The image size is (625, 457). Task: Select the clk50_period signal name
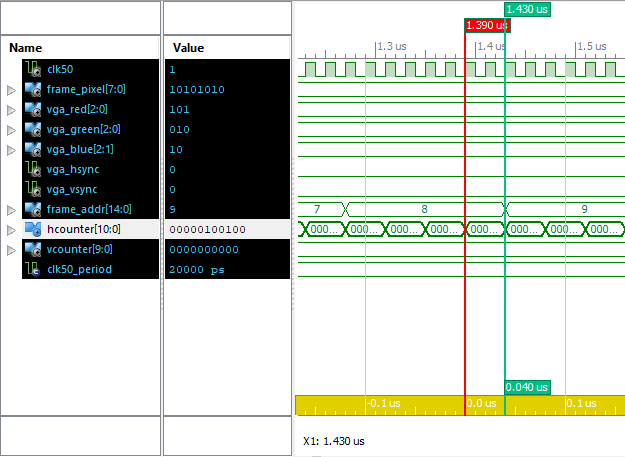click(x=79, y=269)
